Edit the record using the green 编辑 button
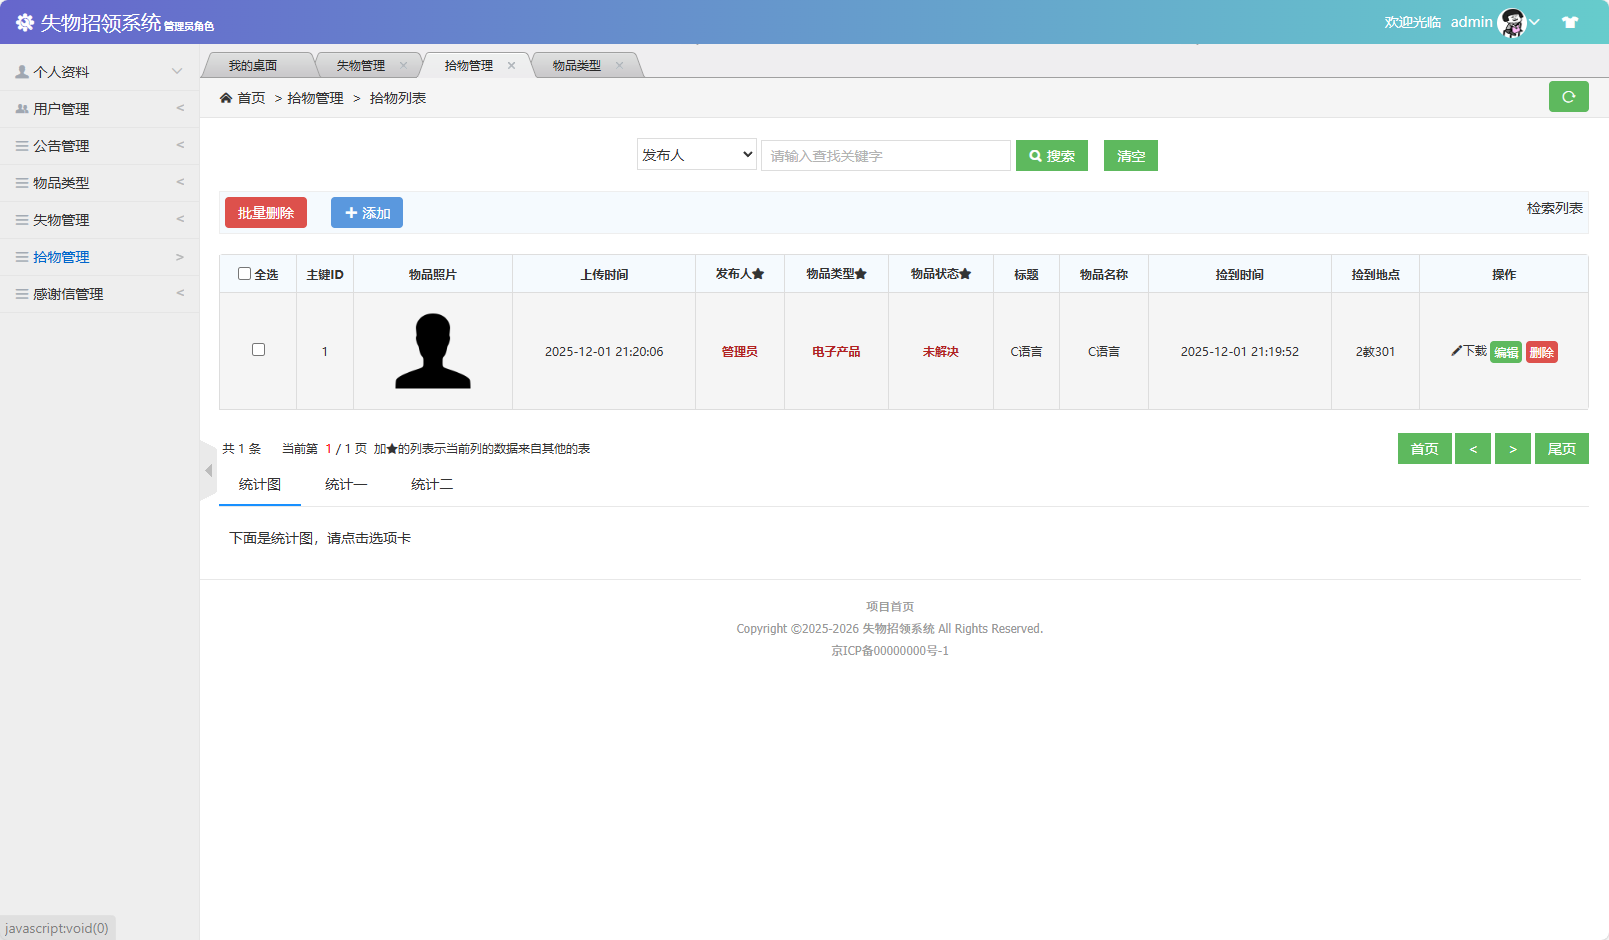This screenshot has height=940, width=1609. pyautogui.click(x=1506, y=351)
